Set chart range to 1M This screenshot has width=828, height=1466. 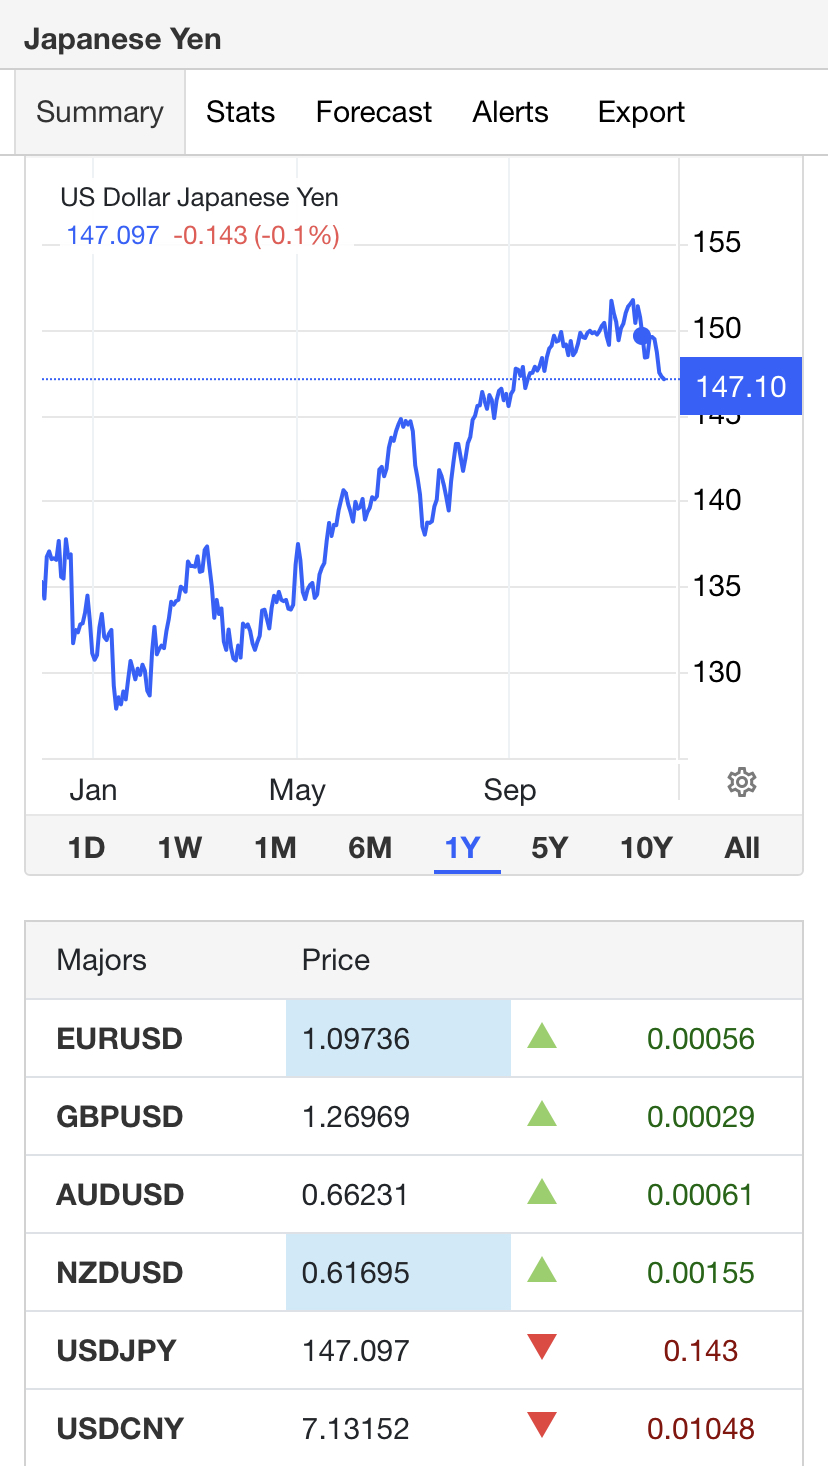275,848
